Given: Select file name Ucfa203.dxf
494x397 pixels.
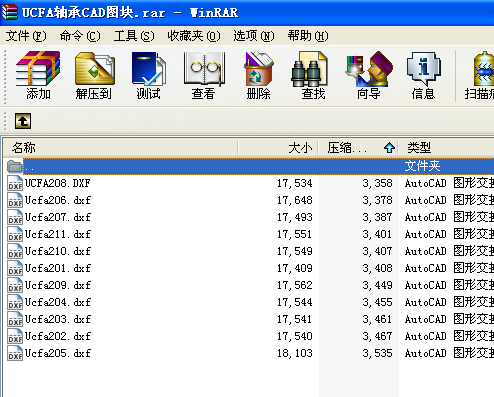Looking at the screenshot, I should click(x=58, y=319).
